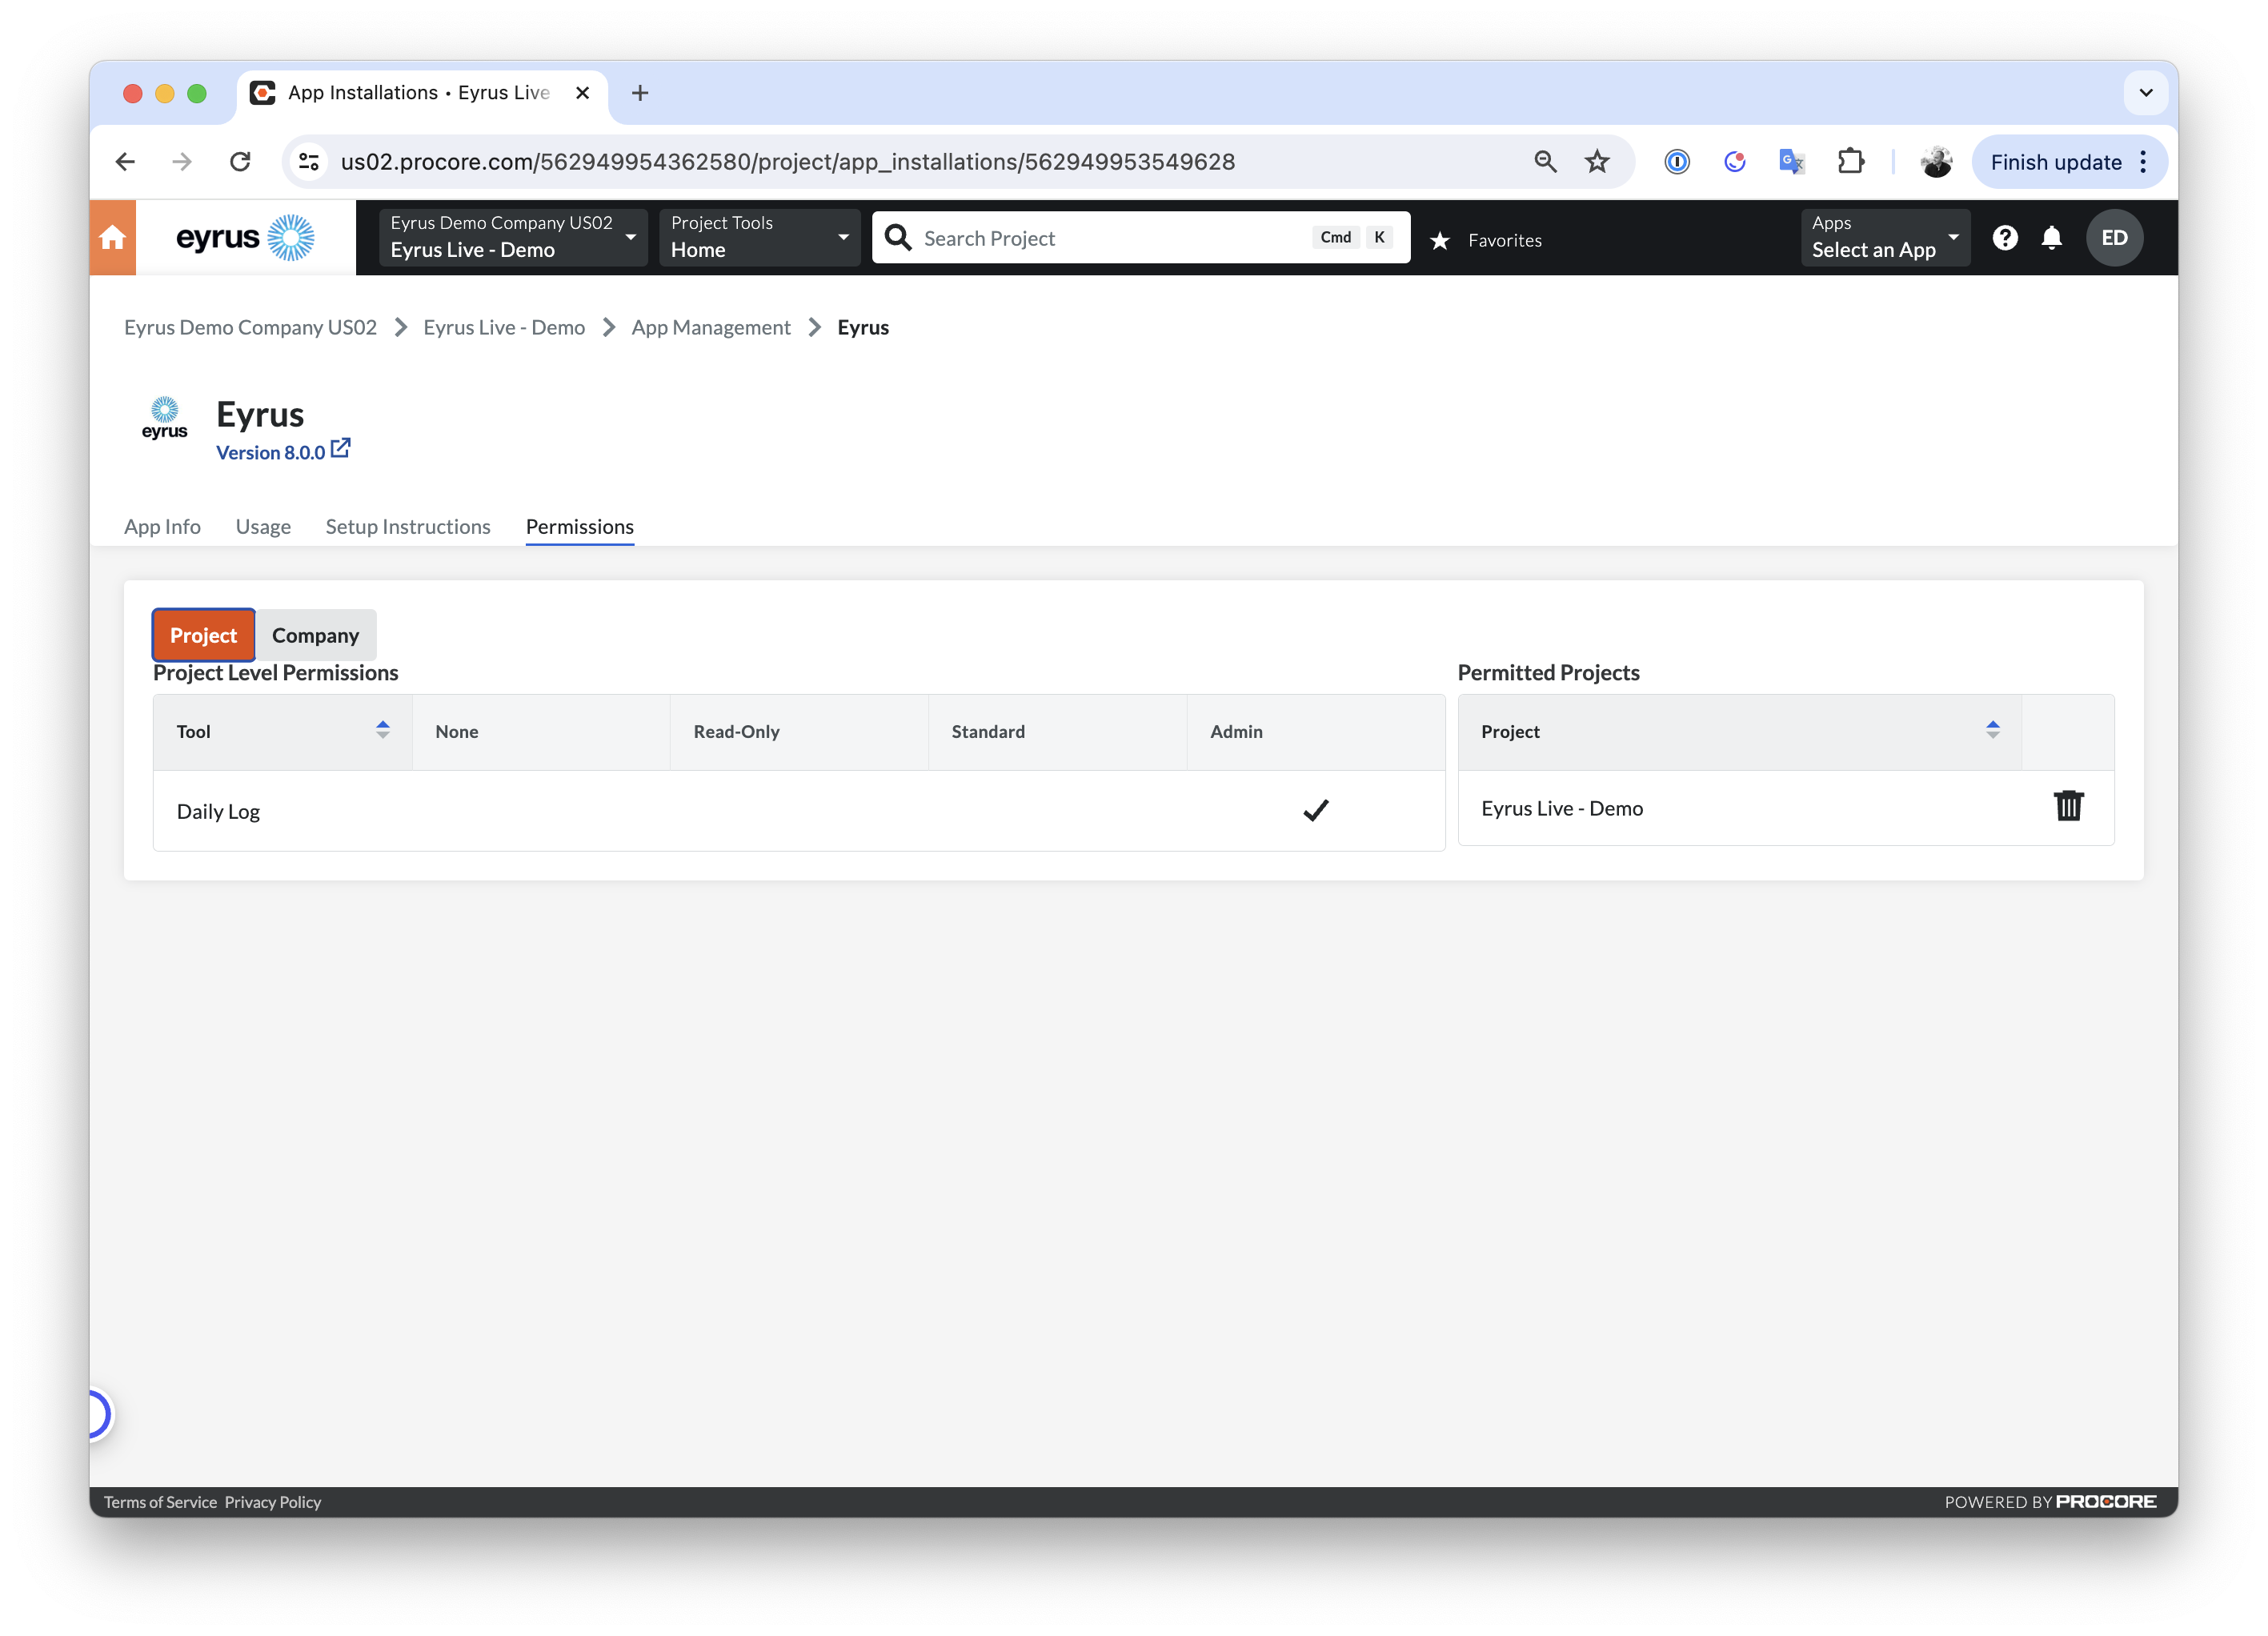Click the browser forward arrow
2268x1636 pixels.
182,162
